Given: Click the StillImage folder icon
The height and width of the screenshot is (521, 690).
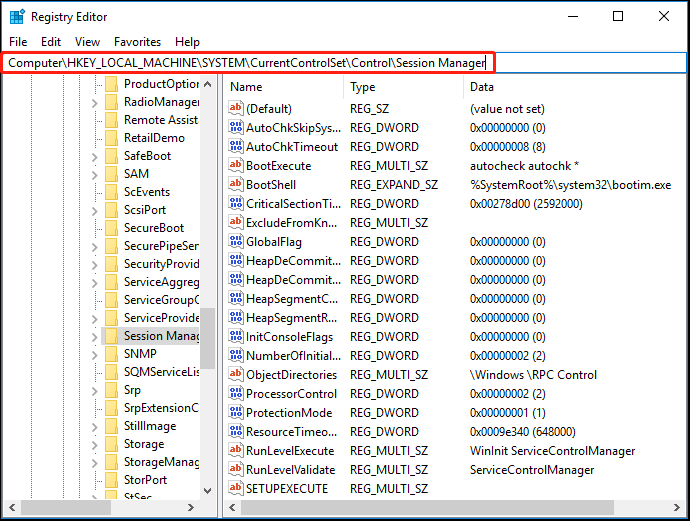Looking at the screenshot, I should pos(112,426).
